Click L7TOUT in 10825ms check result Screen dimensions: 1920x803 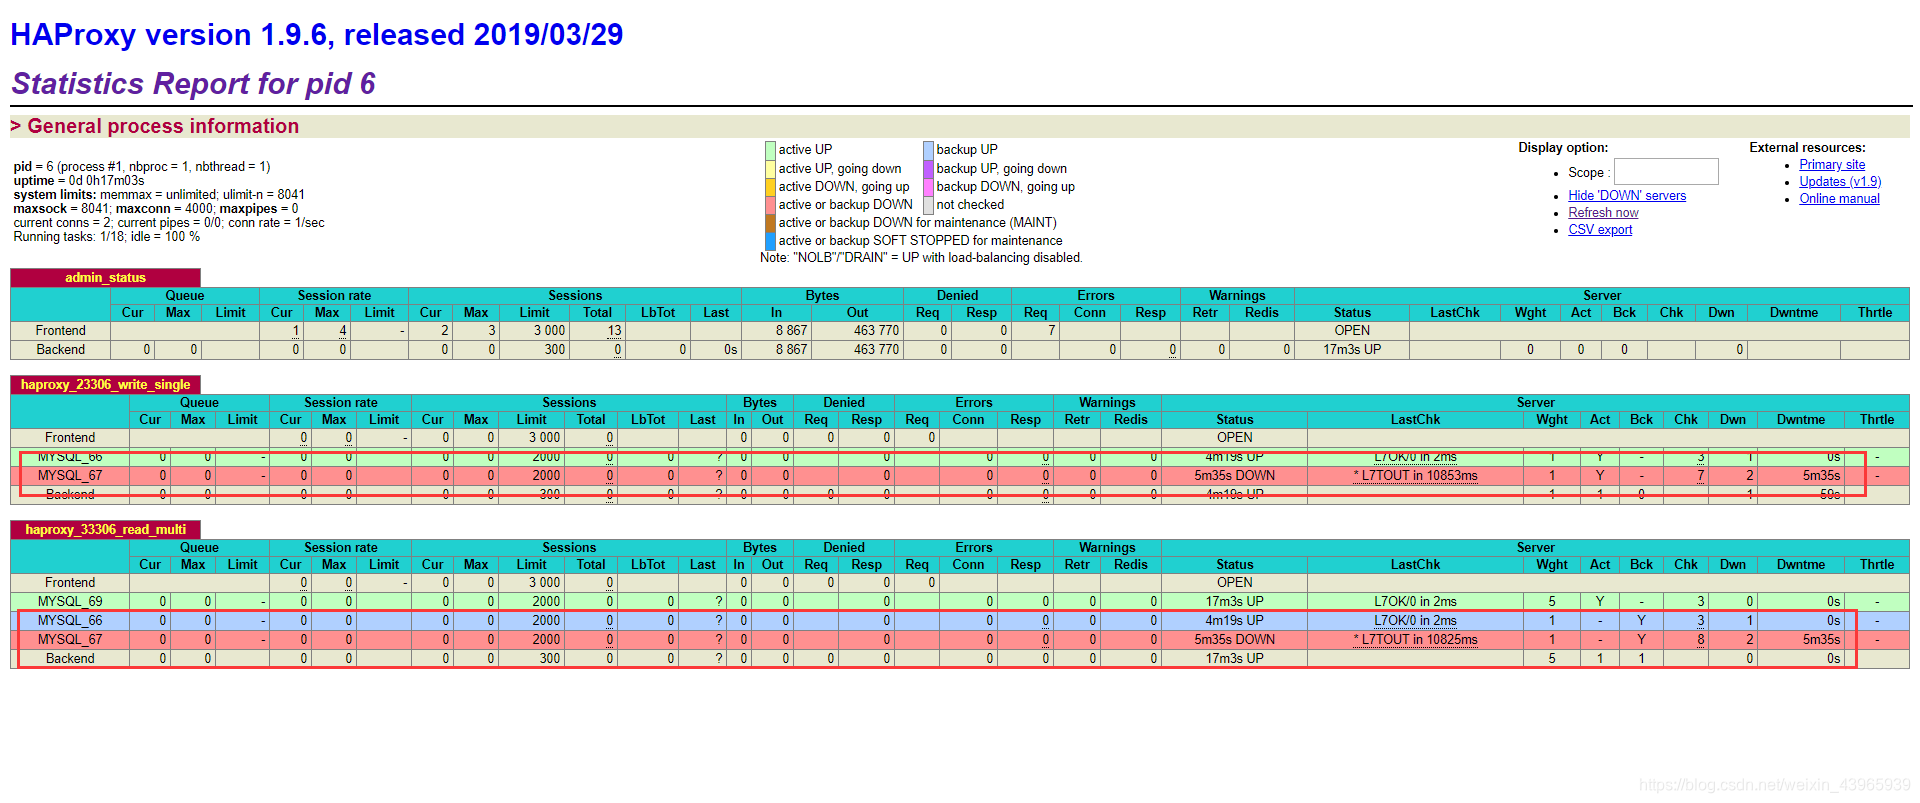(x=1415, y=640)
